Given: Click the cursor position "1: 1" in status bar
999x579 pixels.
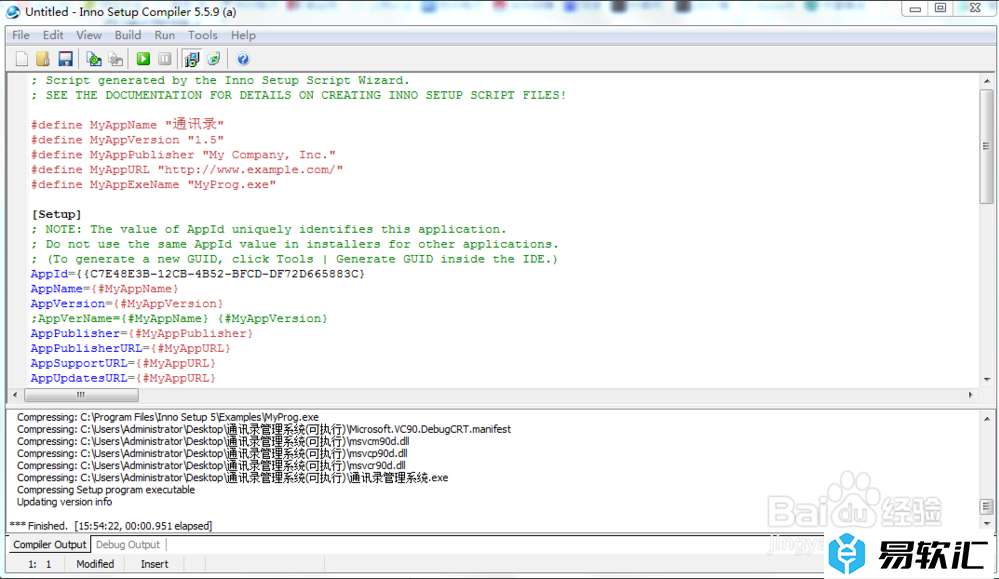Looking at the screenshot, I should pyautogui.click(x=40, y=564).
